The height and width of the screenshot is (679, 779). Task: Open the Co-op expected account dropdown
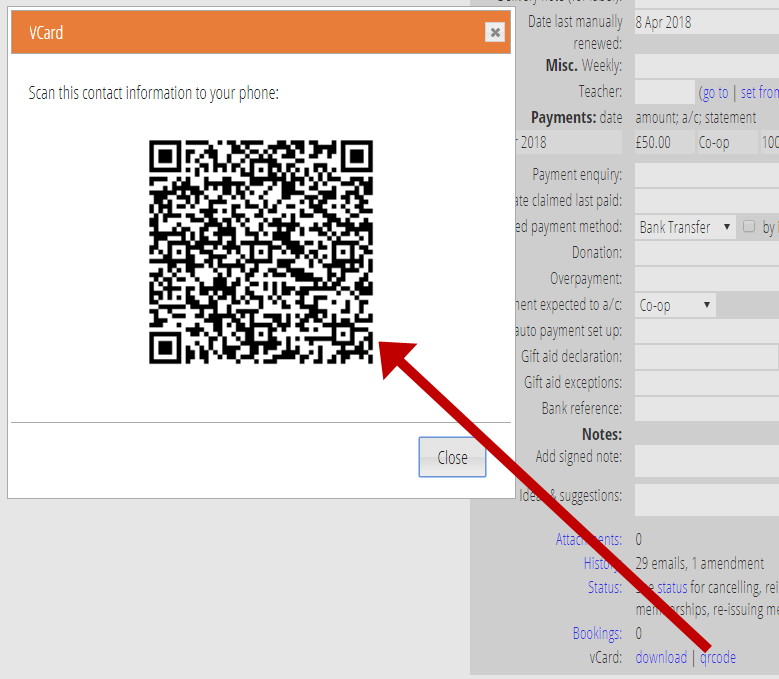(676, 305)
